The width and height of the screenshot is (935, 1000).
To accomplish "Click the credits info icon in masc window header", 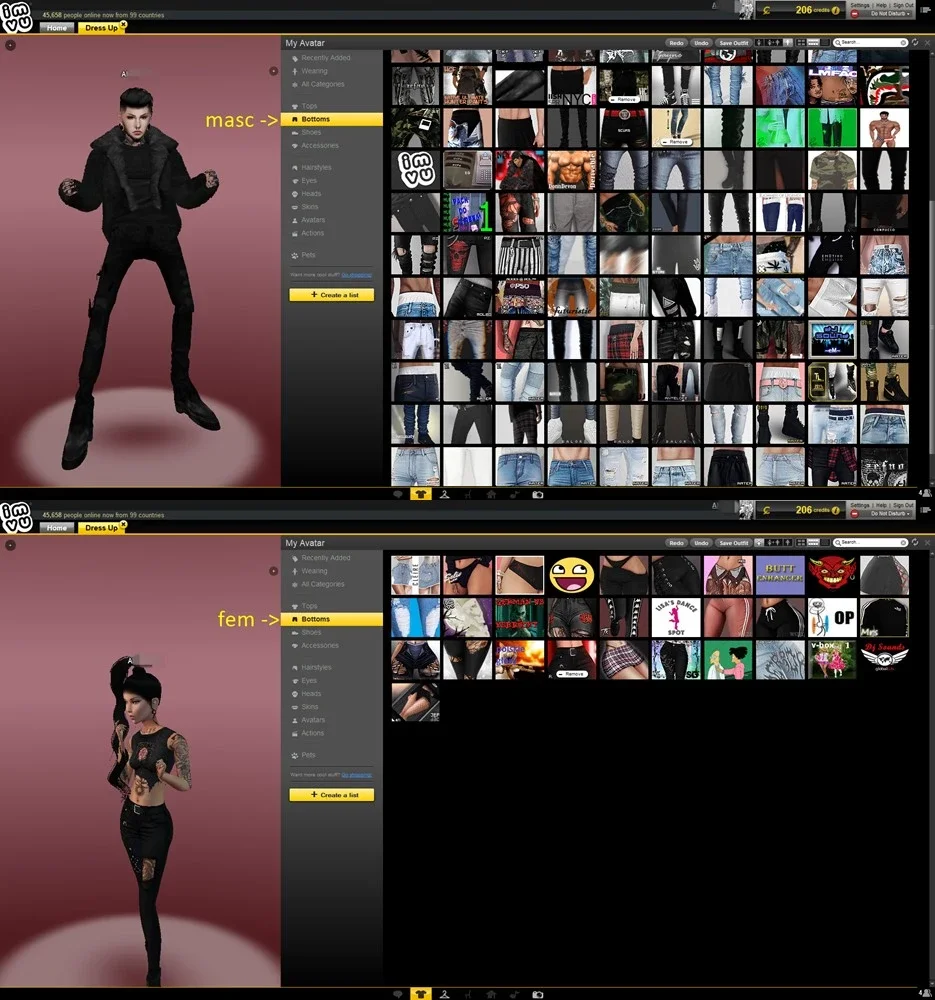I will point(836,10).
